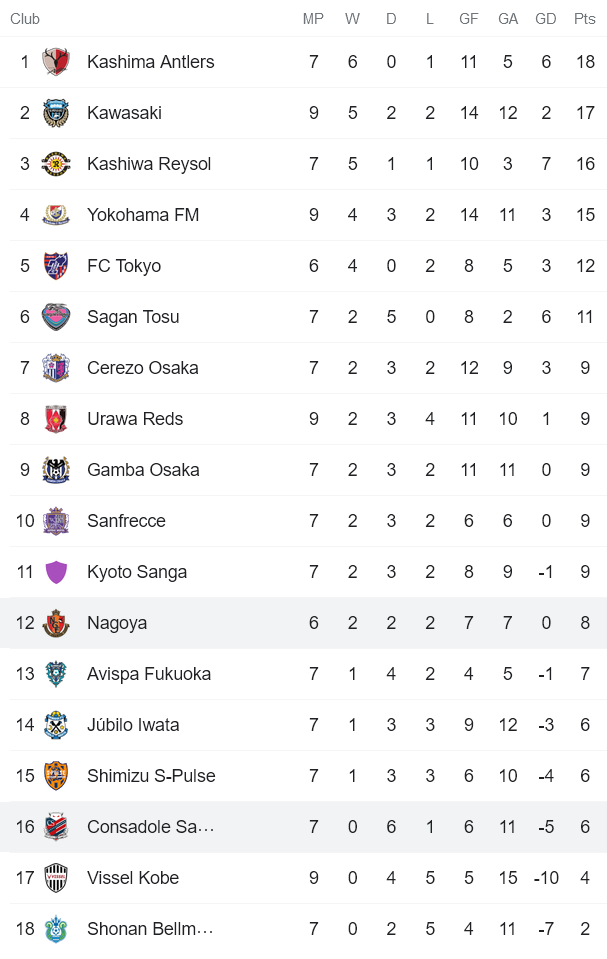Select the Kawasaki team badge
The image size is (607, 959).
[x=57, y=112]
